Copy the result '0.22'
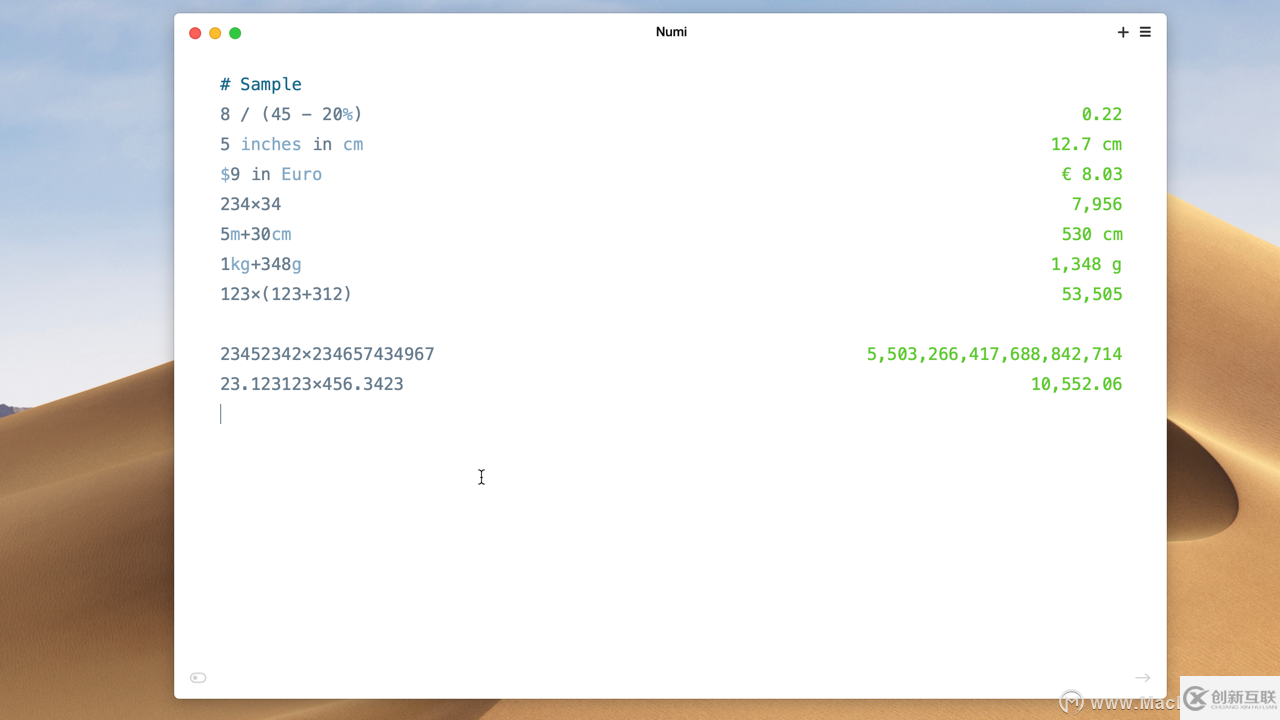The width and height of the screenshot is (1280, 720). 1102,114
